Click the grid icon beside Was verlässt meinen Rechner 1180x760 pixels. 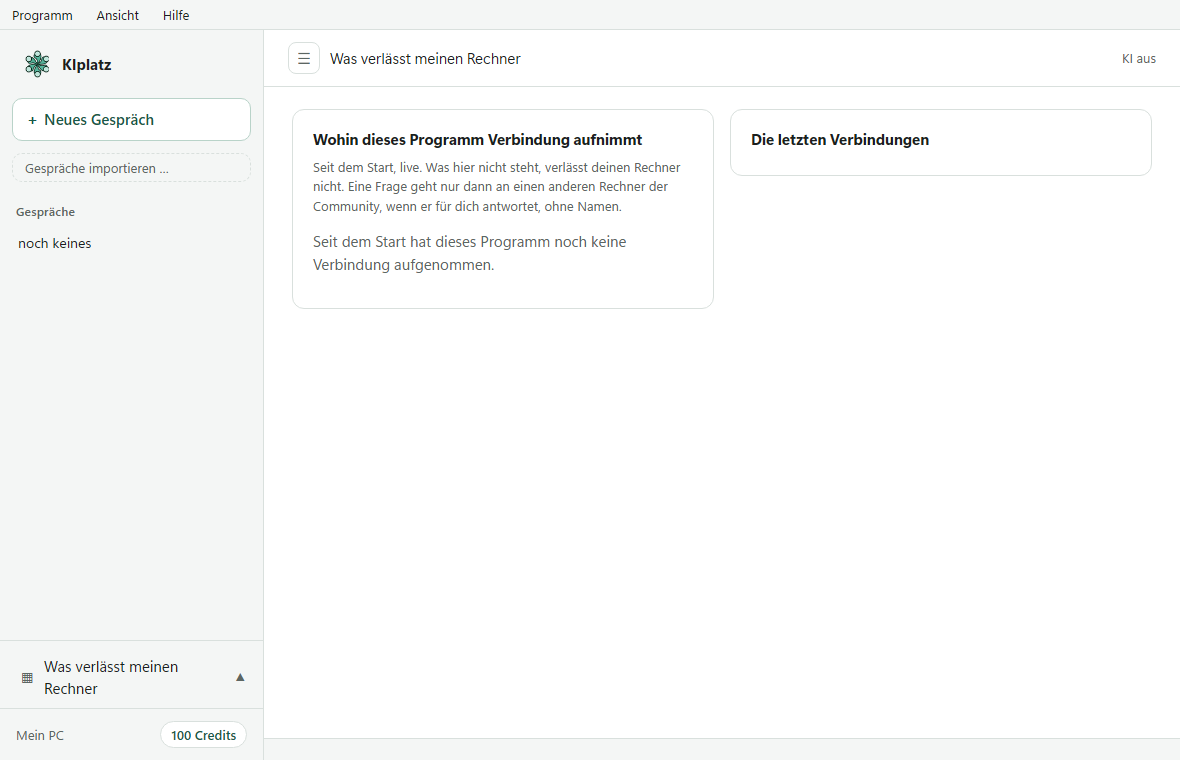click(27, 678)
